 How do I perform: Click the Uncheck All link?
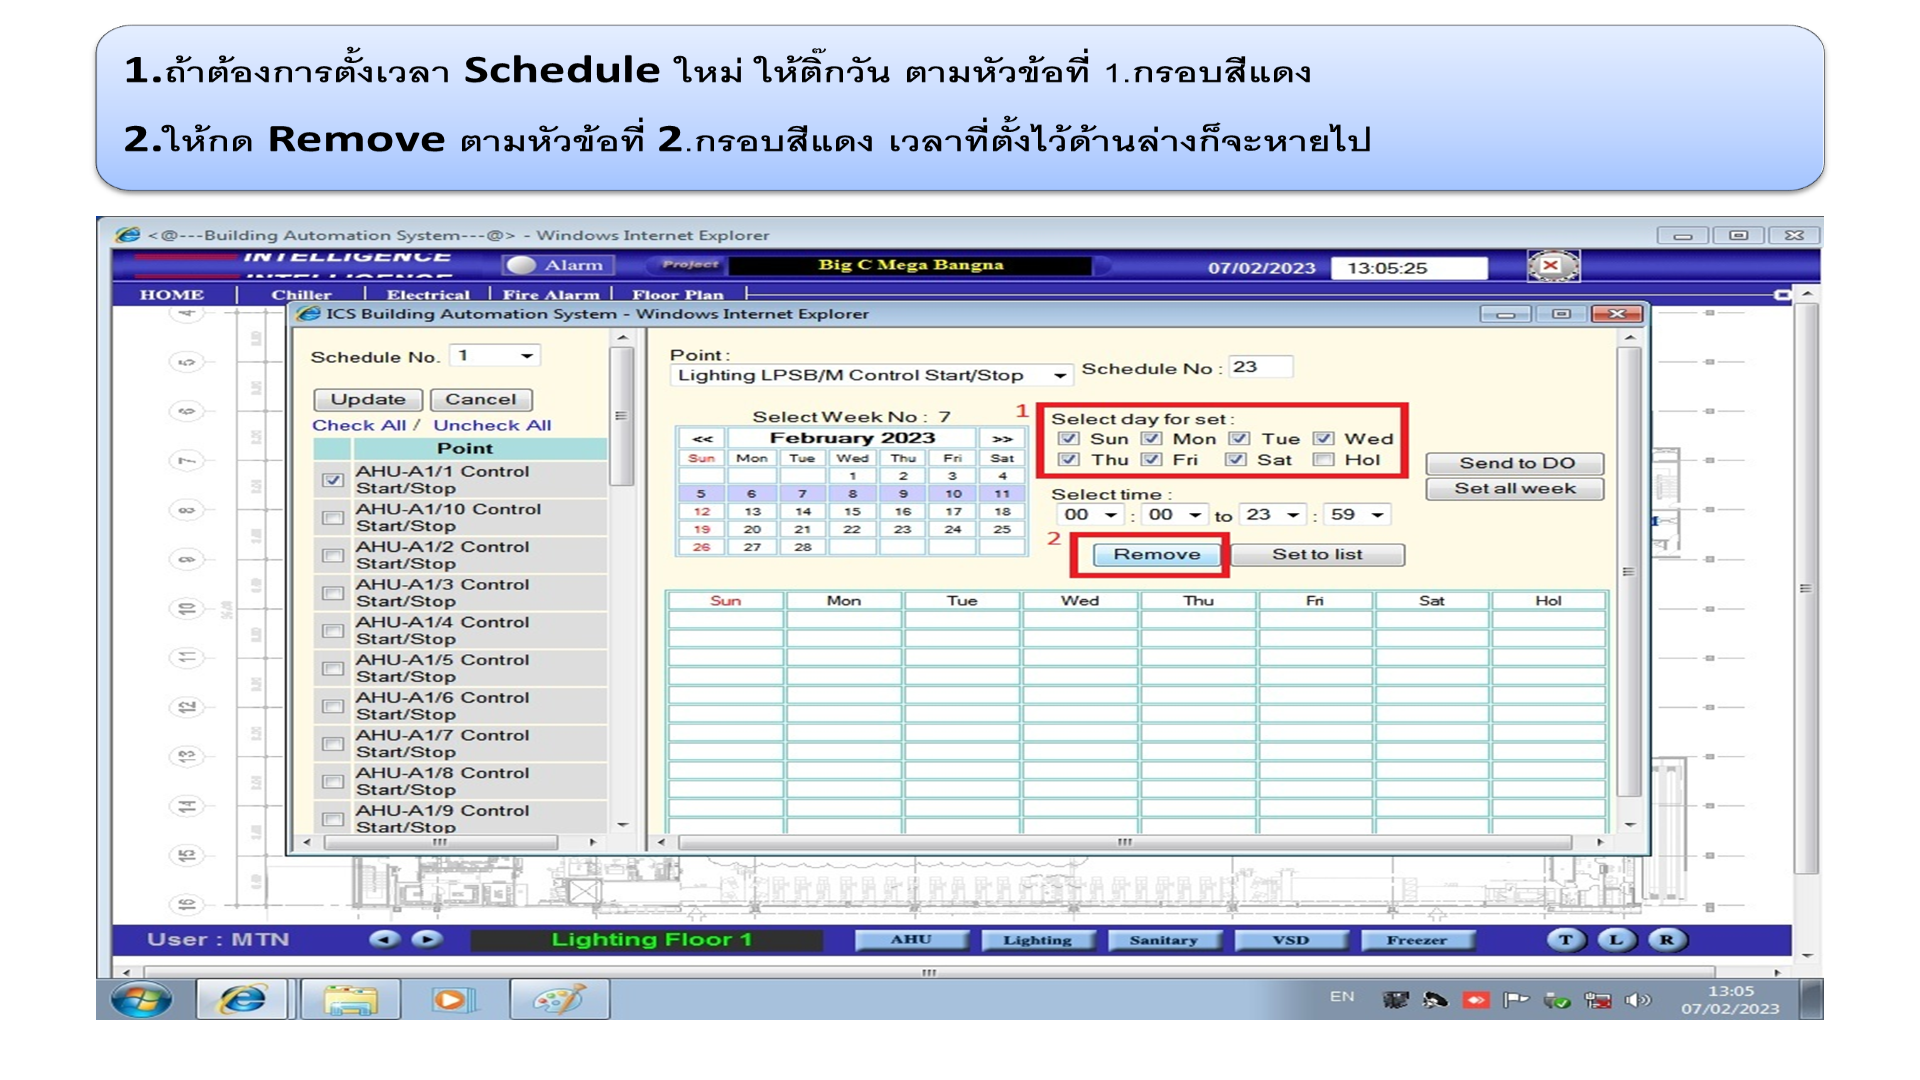(492, 425)
